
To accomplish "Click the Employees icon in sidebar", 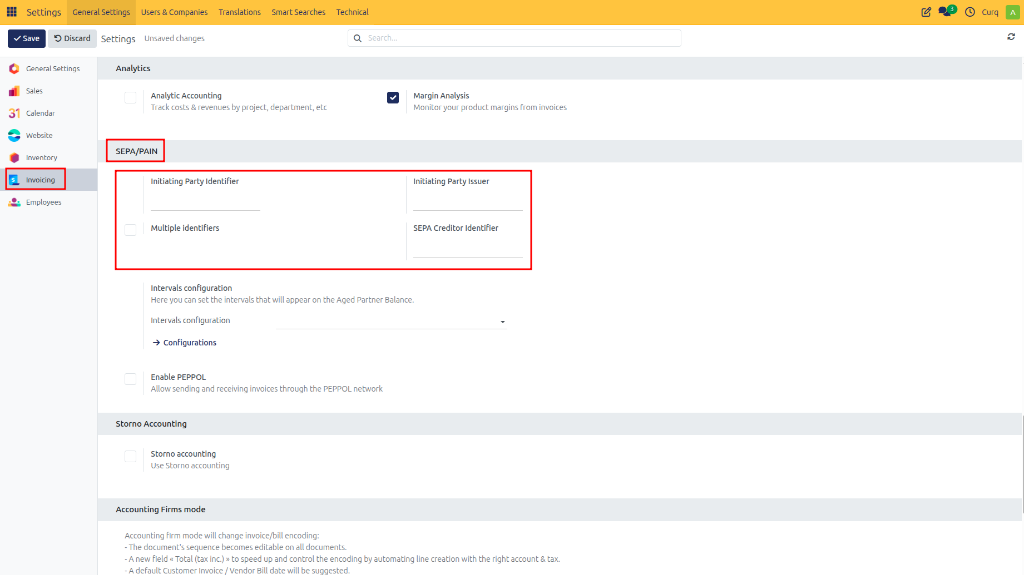I will (x=14, y=202).
